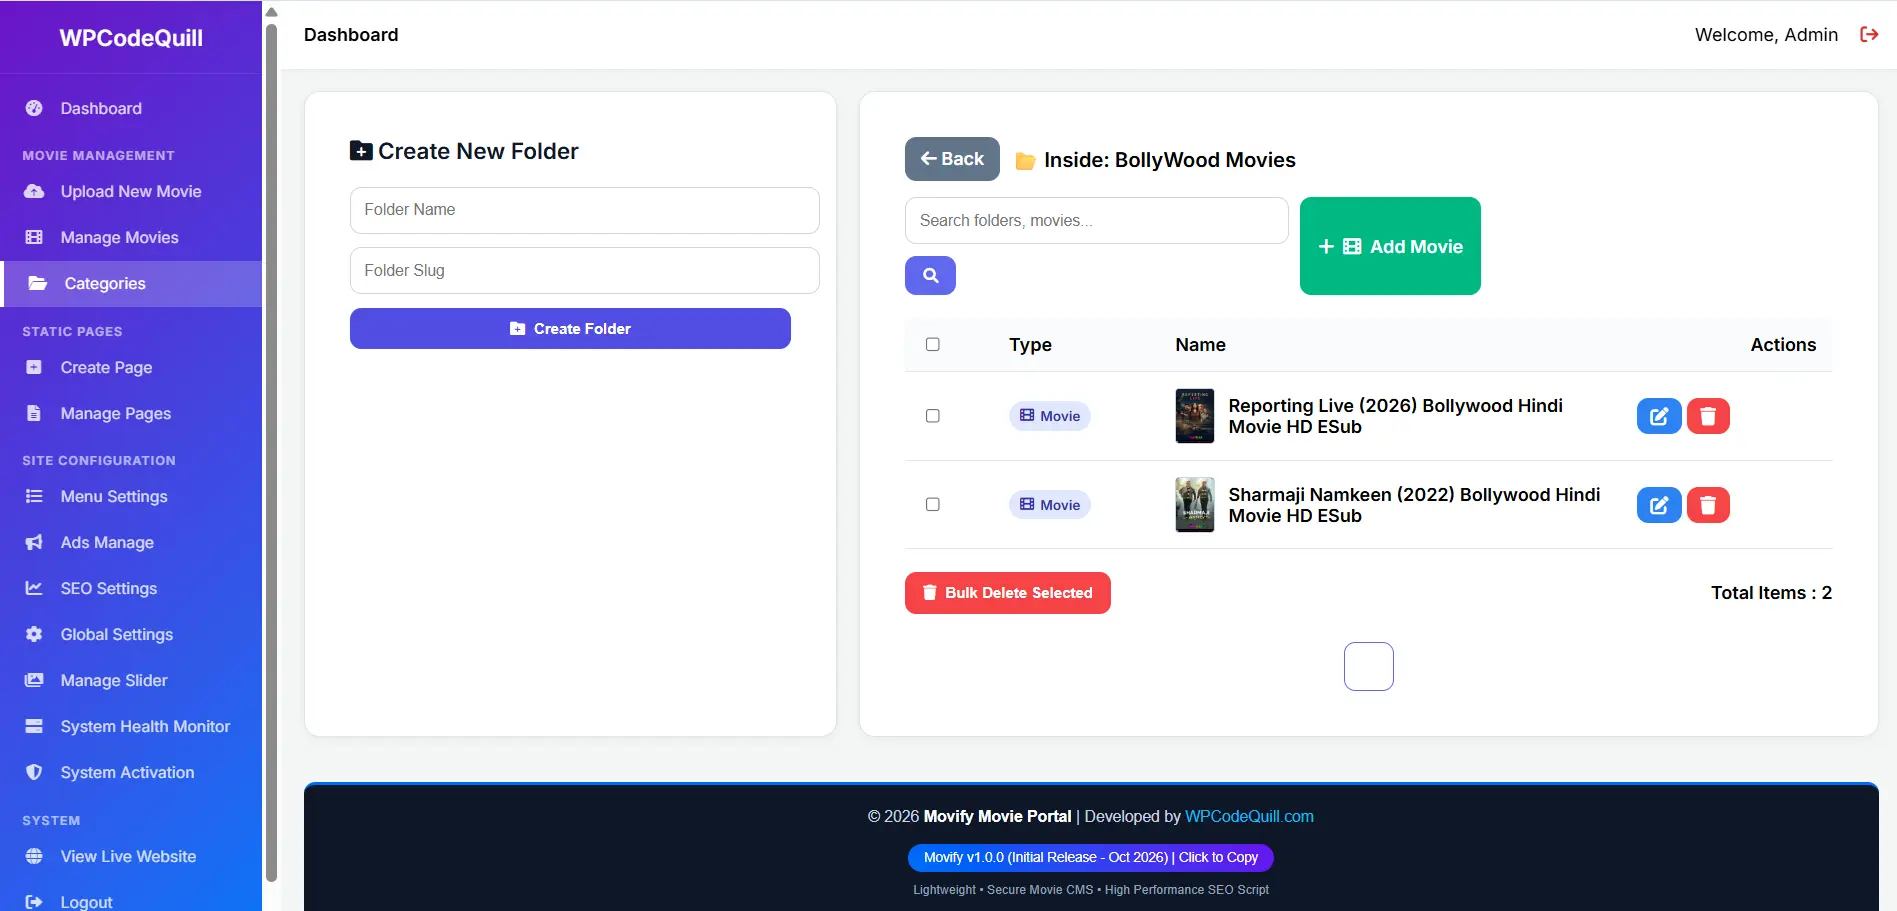Go to Global Settings
Viewport: 1897px width, 911px height.
[131, 634]
